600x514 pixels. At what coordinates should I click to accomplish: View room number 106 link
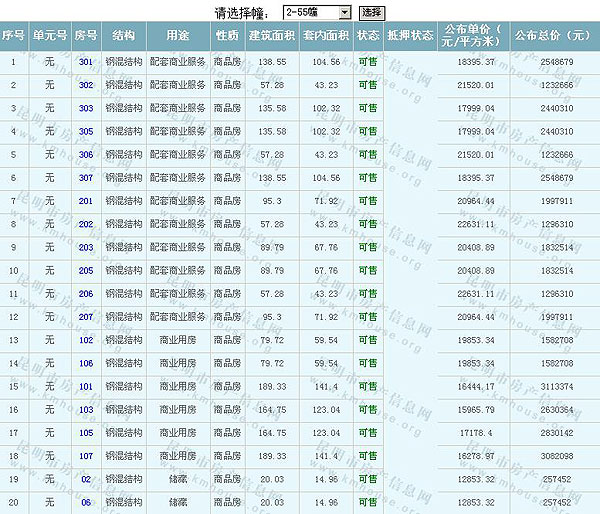pos(86,363)
